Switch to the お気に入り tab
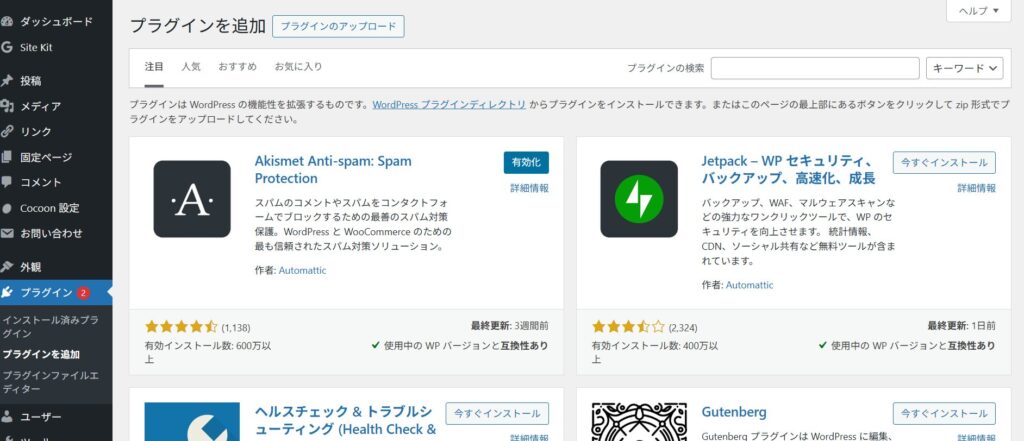Screen dimensions: 1024x441 pos(298,67)
